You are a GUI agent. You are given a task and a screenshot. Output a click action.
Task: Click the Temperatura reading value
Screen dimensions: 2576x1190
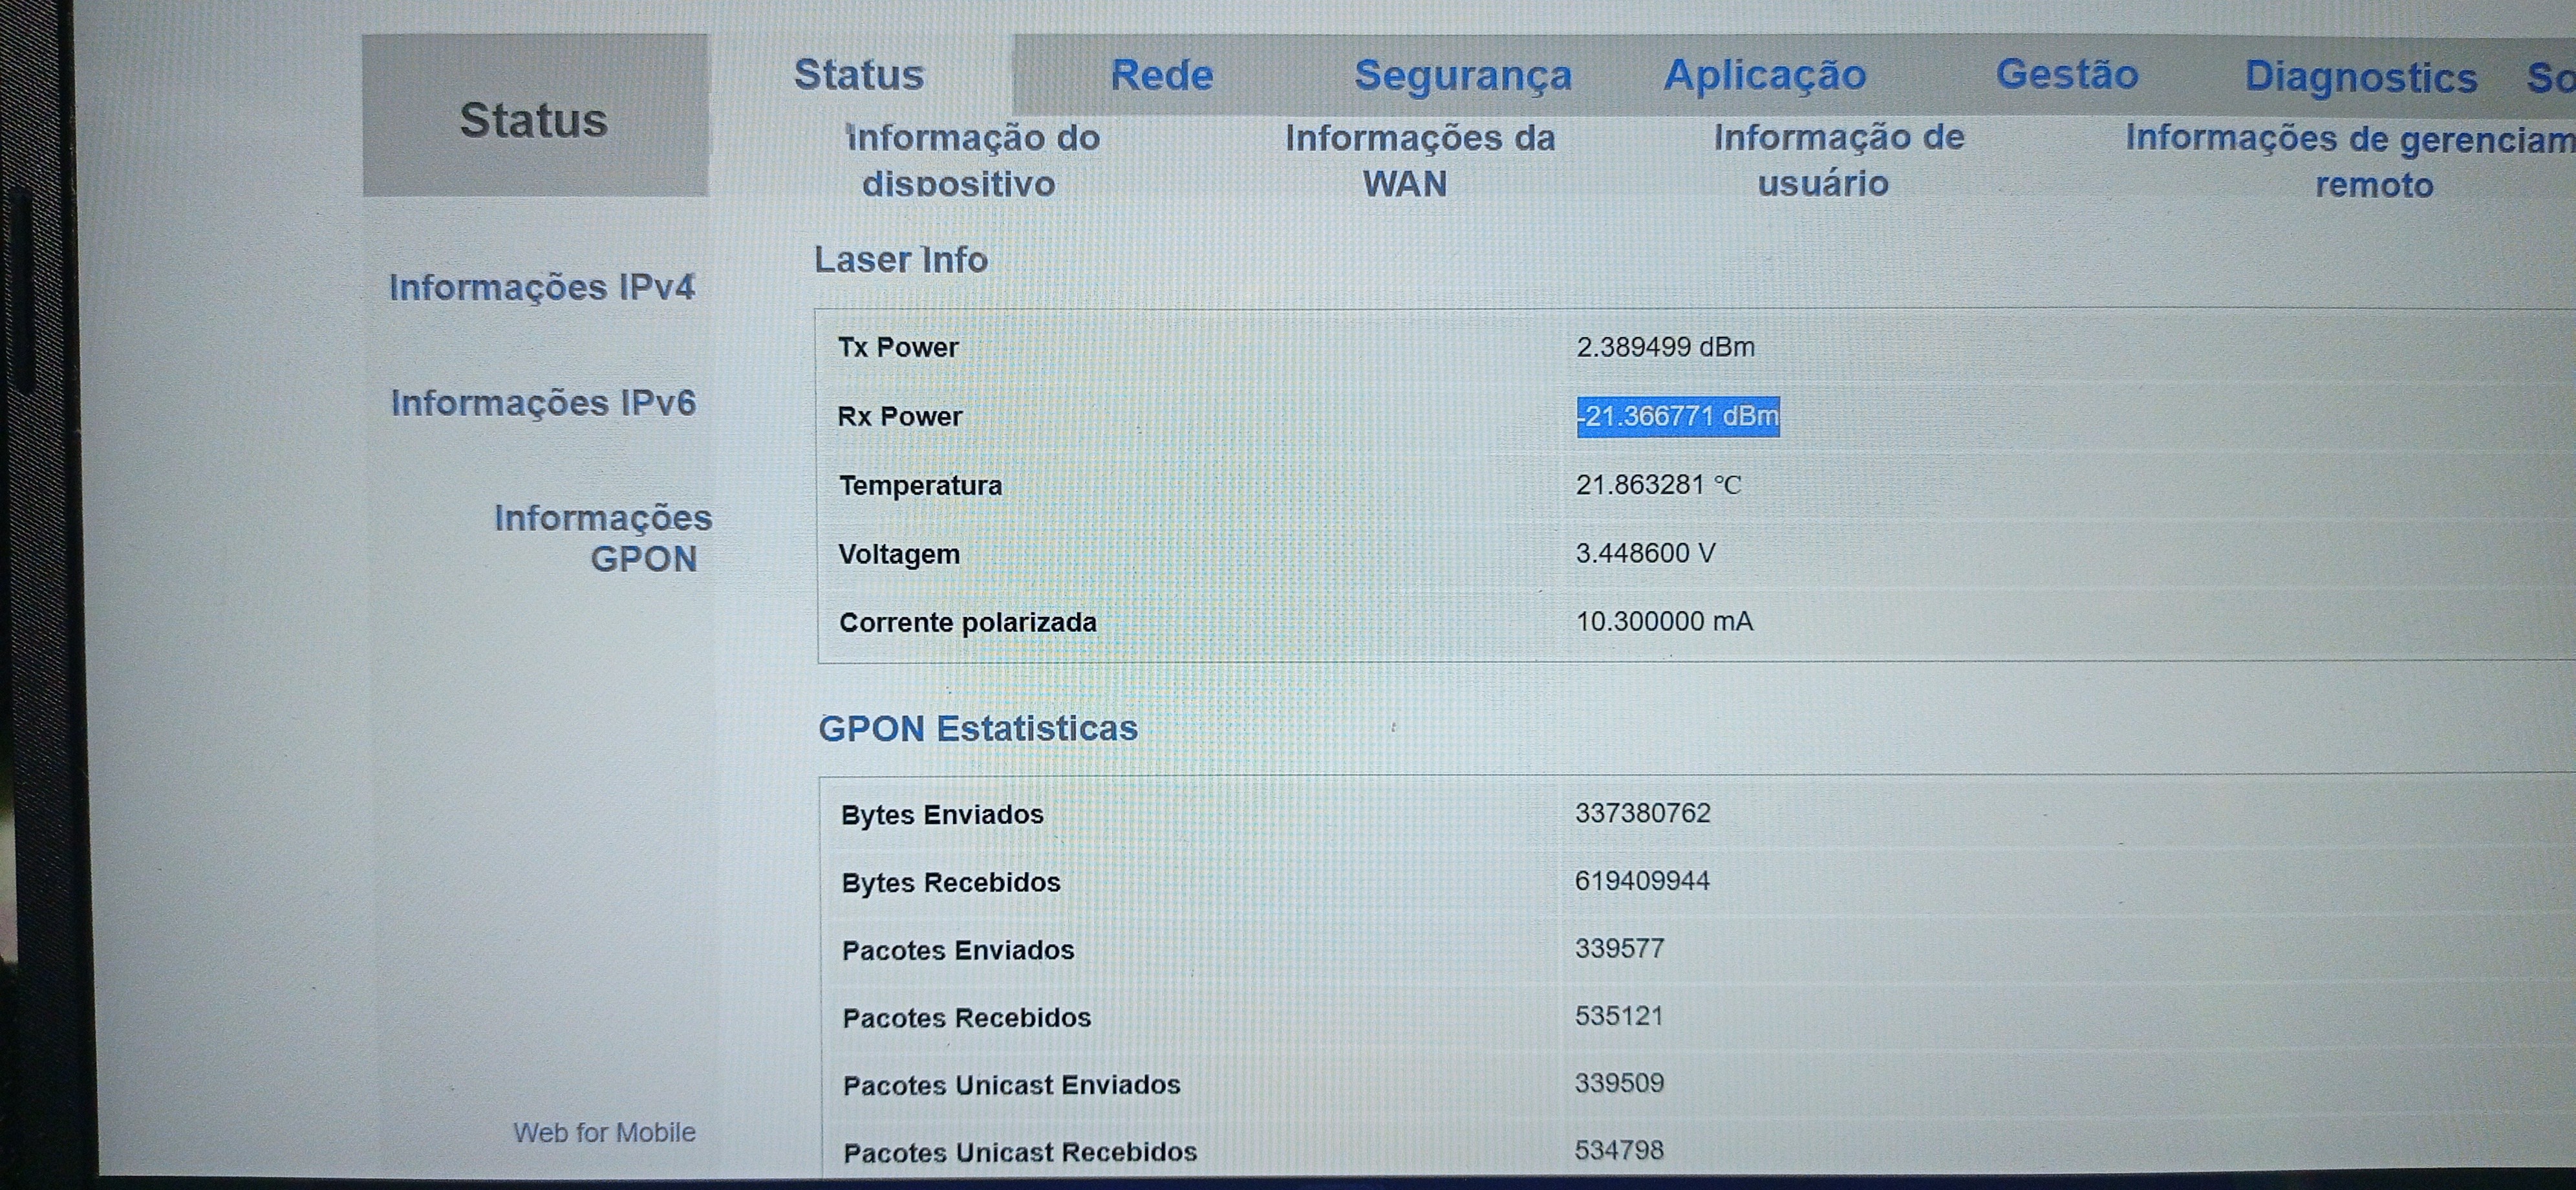[1657, 485]
